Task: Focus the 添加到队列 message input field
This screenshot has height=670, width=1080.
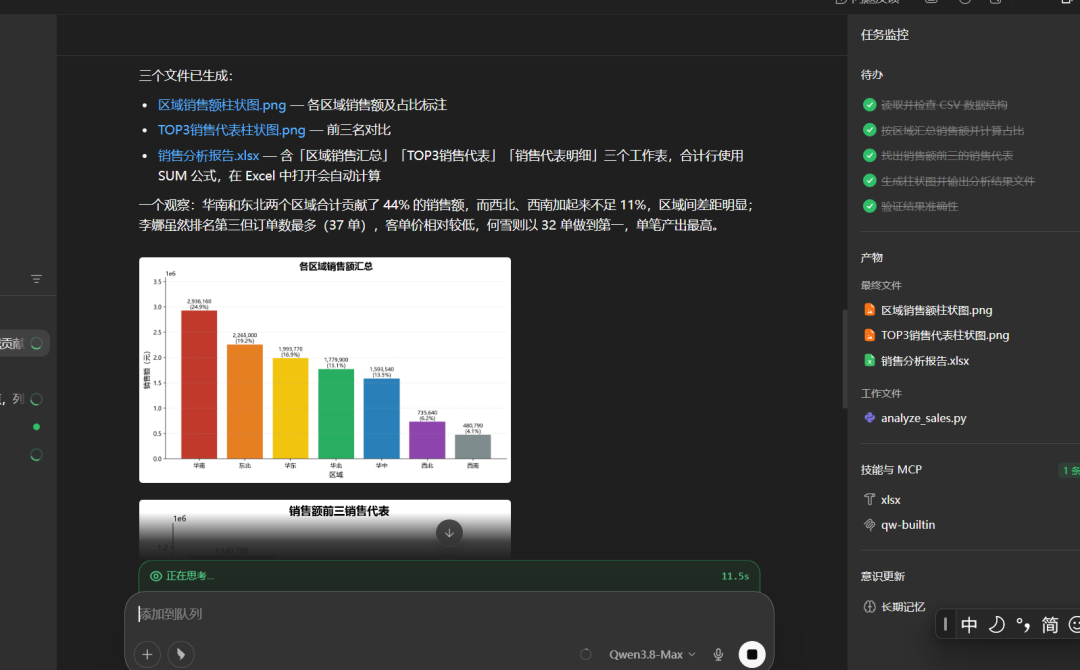Action: pyautogui.click(x=449, y=614)
